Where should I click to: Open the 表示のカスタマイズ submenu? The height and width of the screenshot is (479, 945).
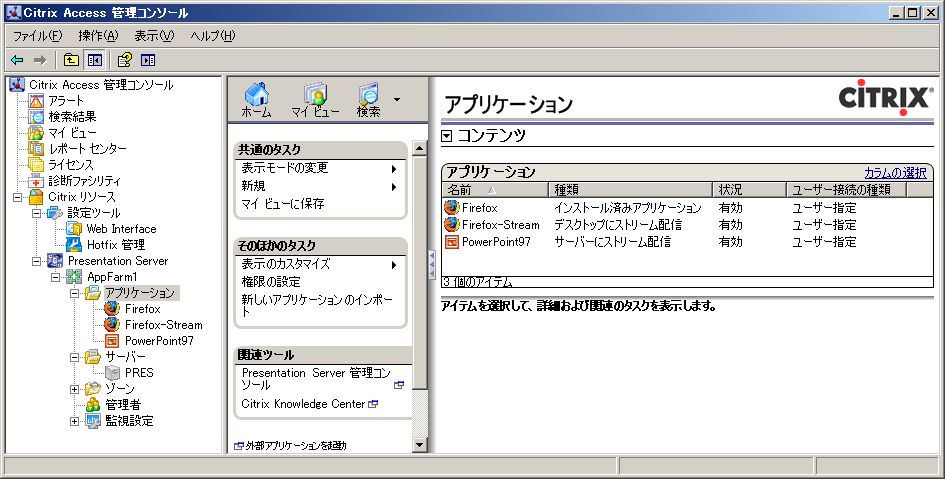(x=394, y=265)
